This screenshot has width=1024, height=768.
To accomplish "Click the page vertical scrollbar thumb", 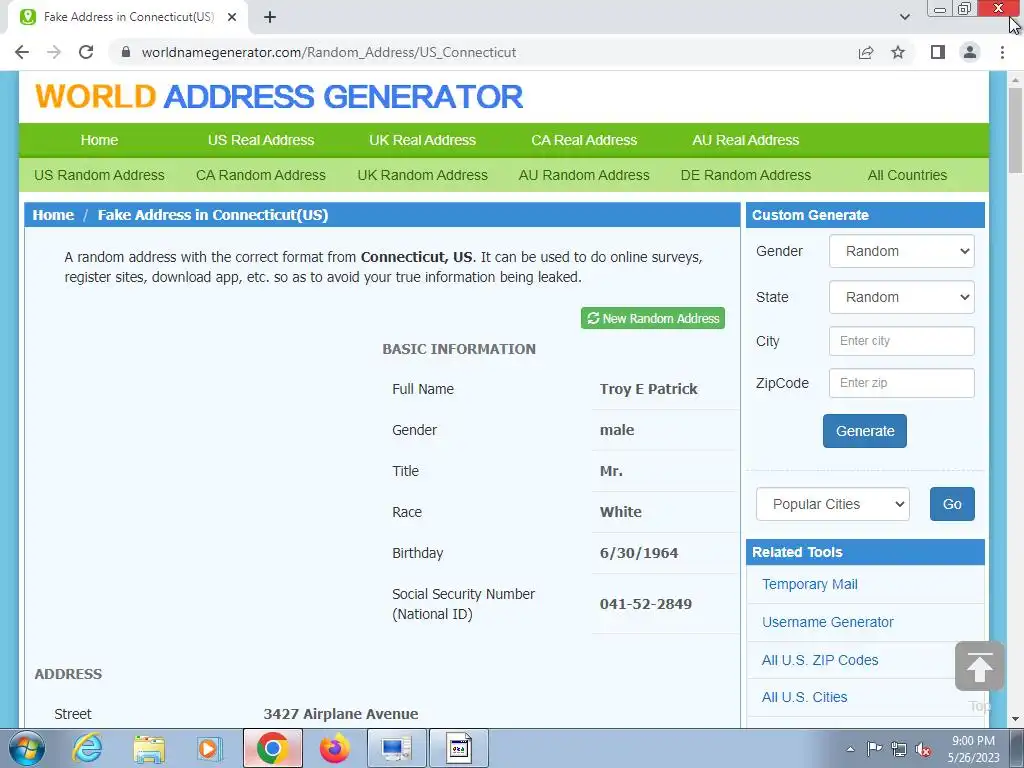I will [x=1015, y=129].
